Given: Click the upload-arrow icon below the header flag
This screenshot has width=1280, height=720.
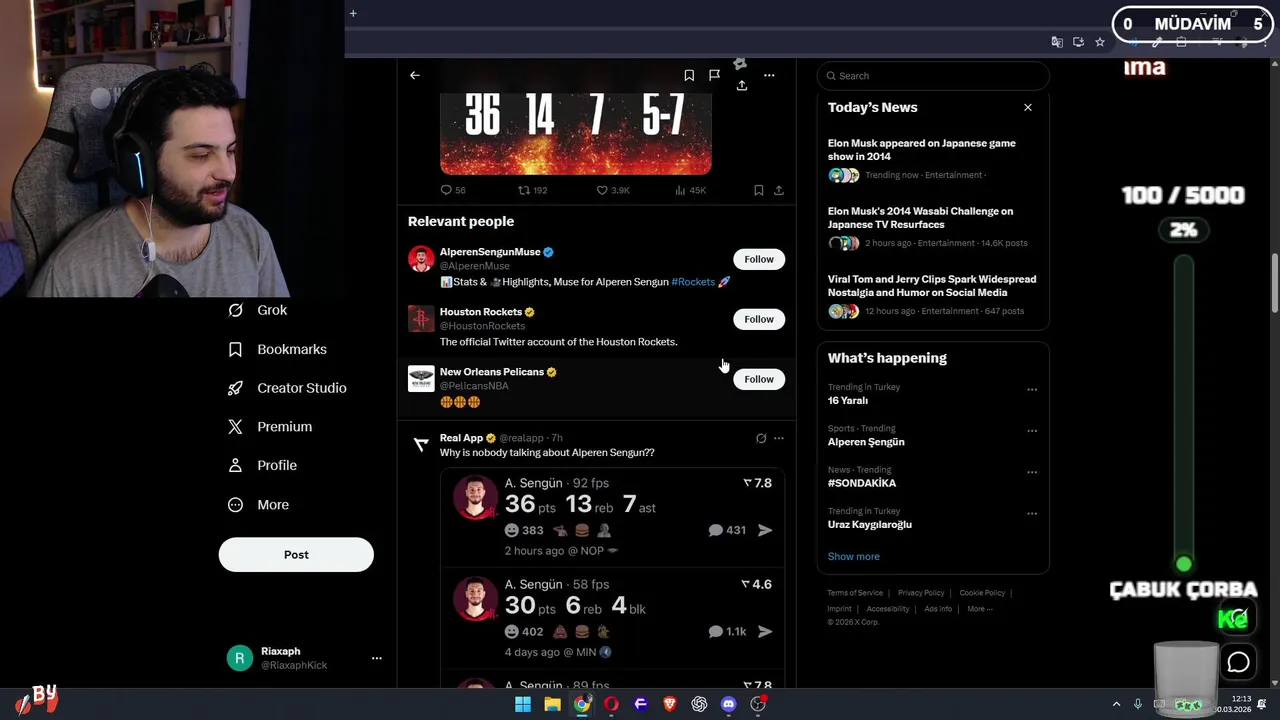Looking at the screenshot, I should click(742, 86).
